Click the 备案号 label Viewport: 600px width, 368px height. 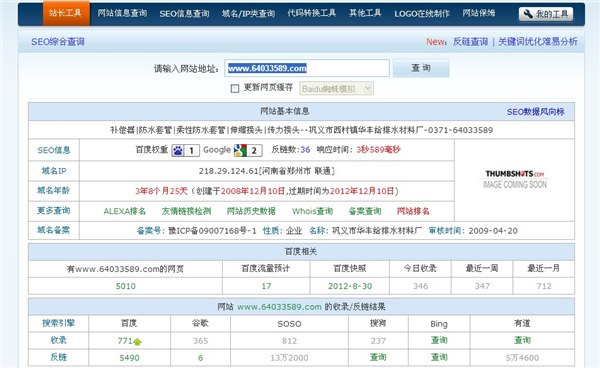click(151, 231)
